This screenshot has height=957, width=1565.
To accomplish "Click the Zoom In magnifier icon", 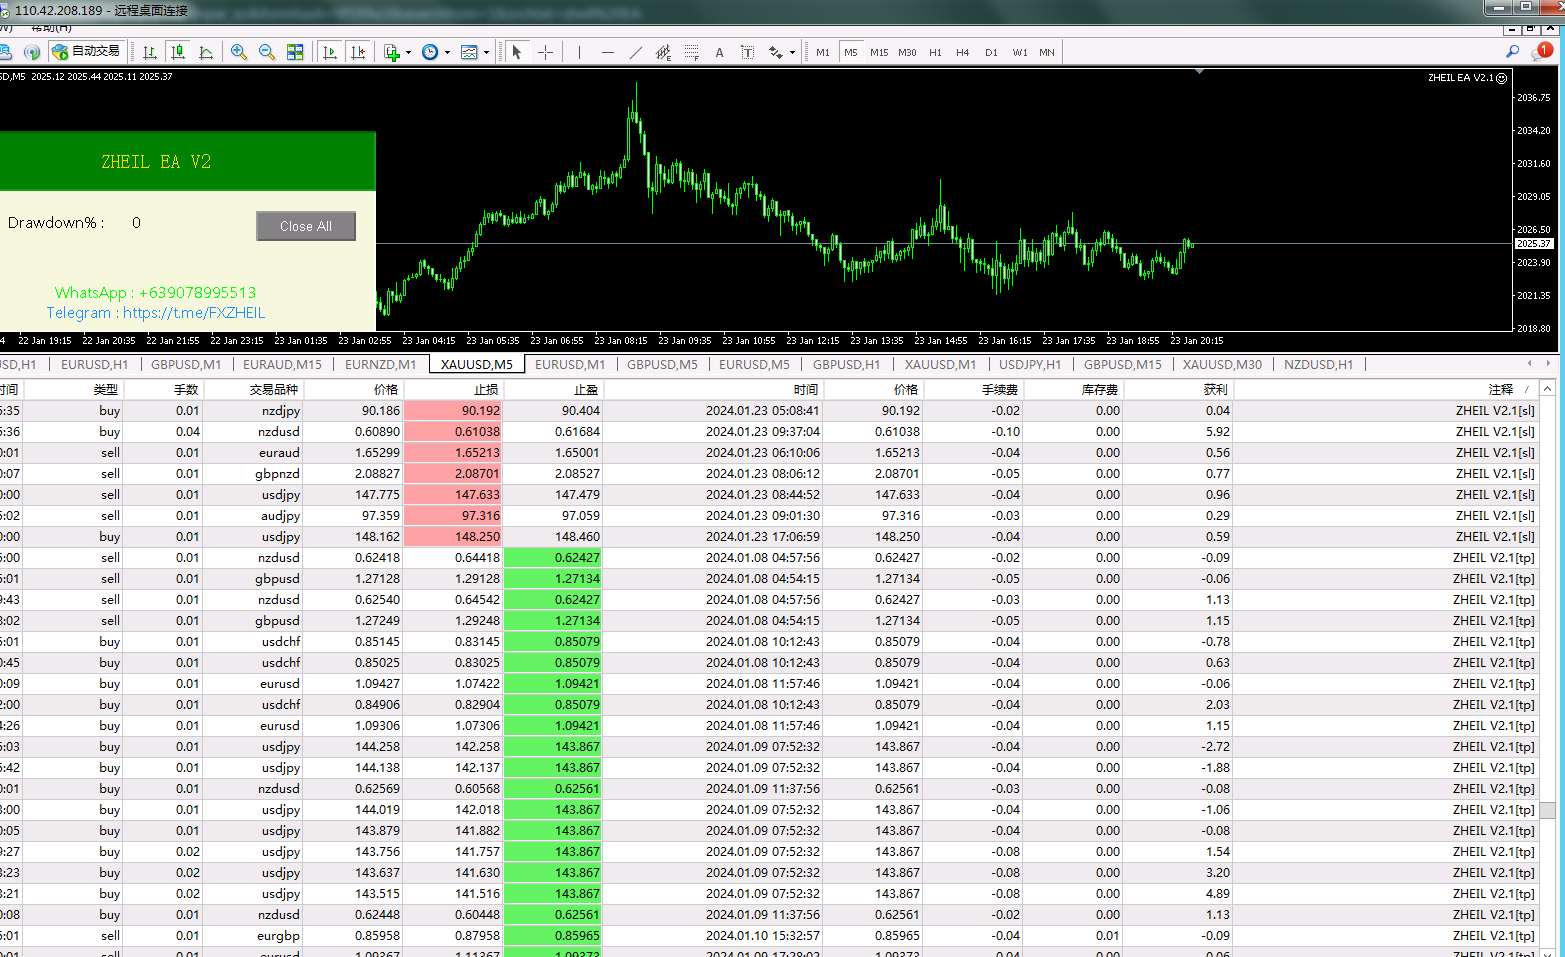I will (x=239, y=52).
